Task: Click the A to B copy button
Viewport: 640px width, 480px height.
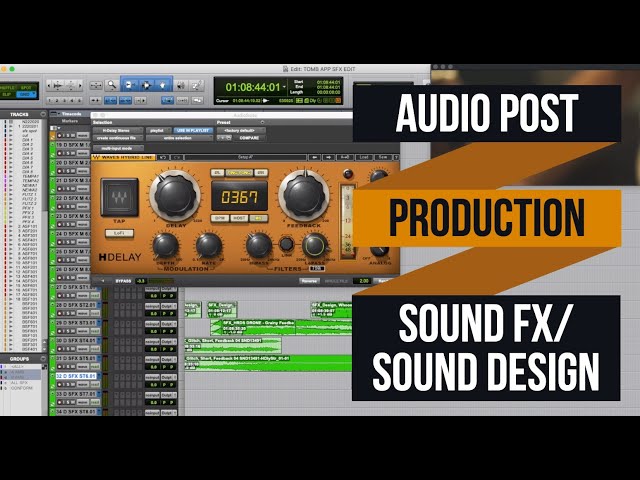Action: 345,157
